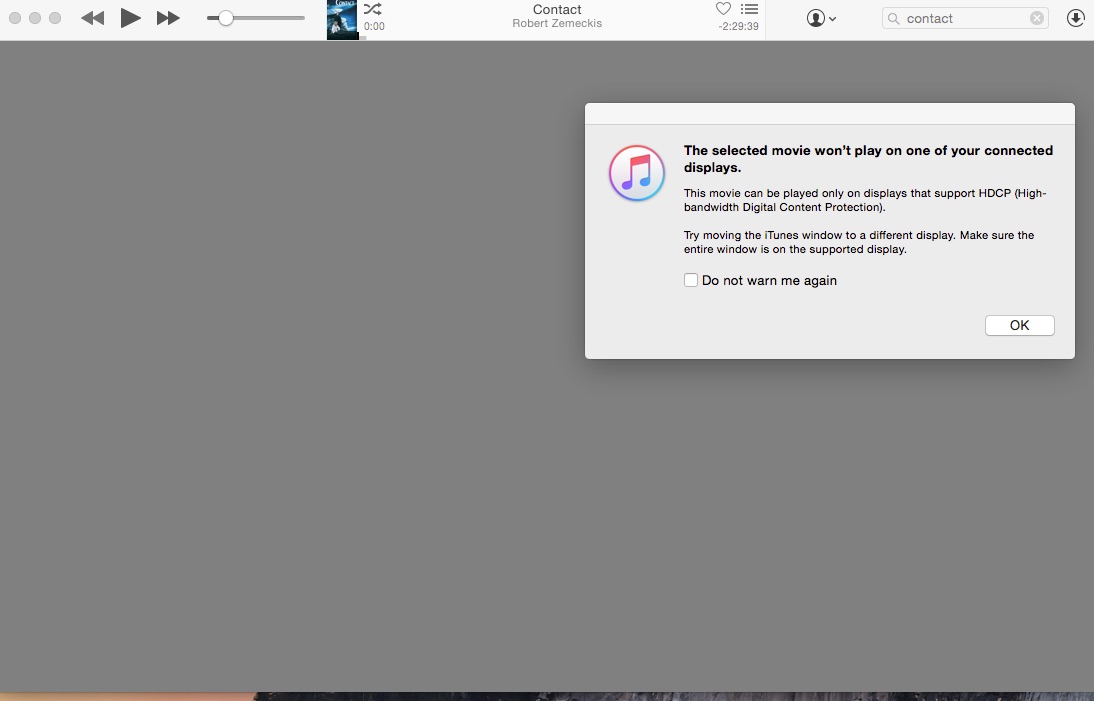Open the downloads icon
Screen dimensions: 1094x701
[1075, 18]
